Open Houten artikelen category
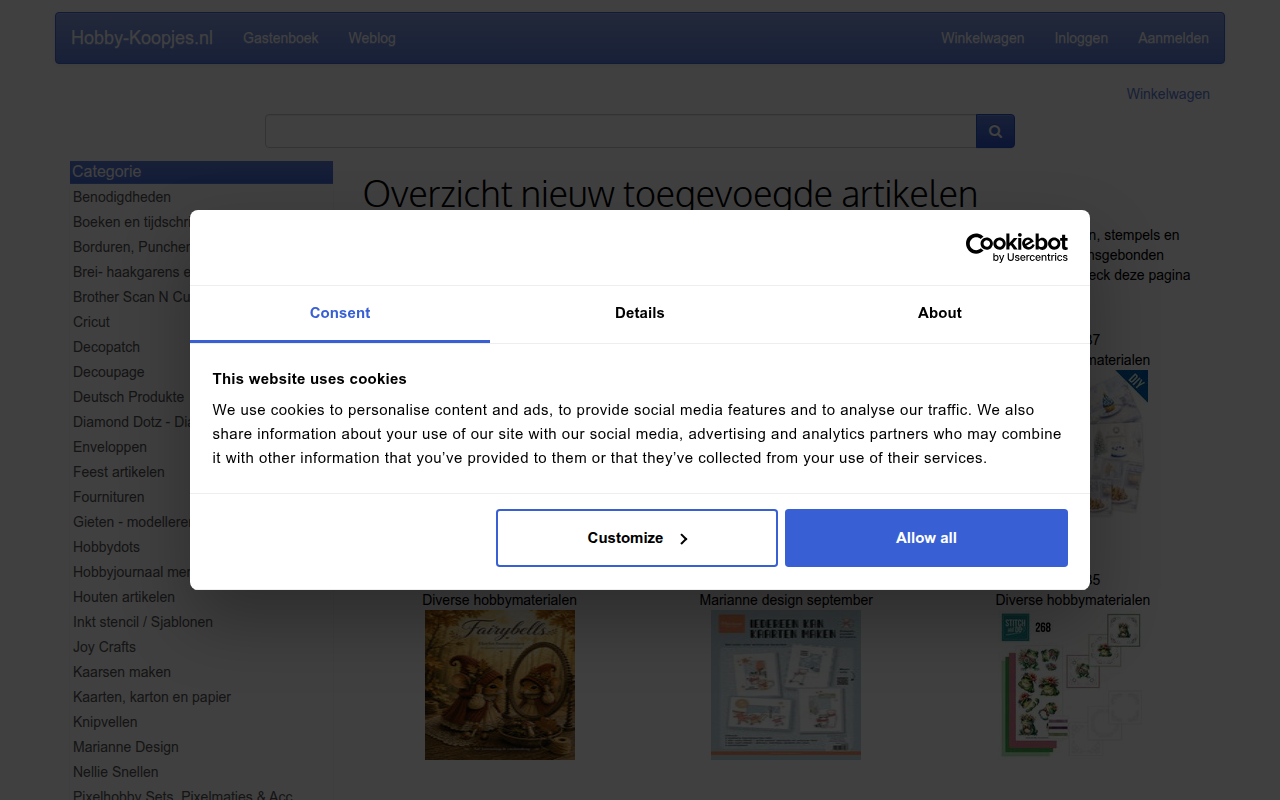 pos(124,597)
